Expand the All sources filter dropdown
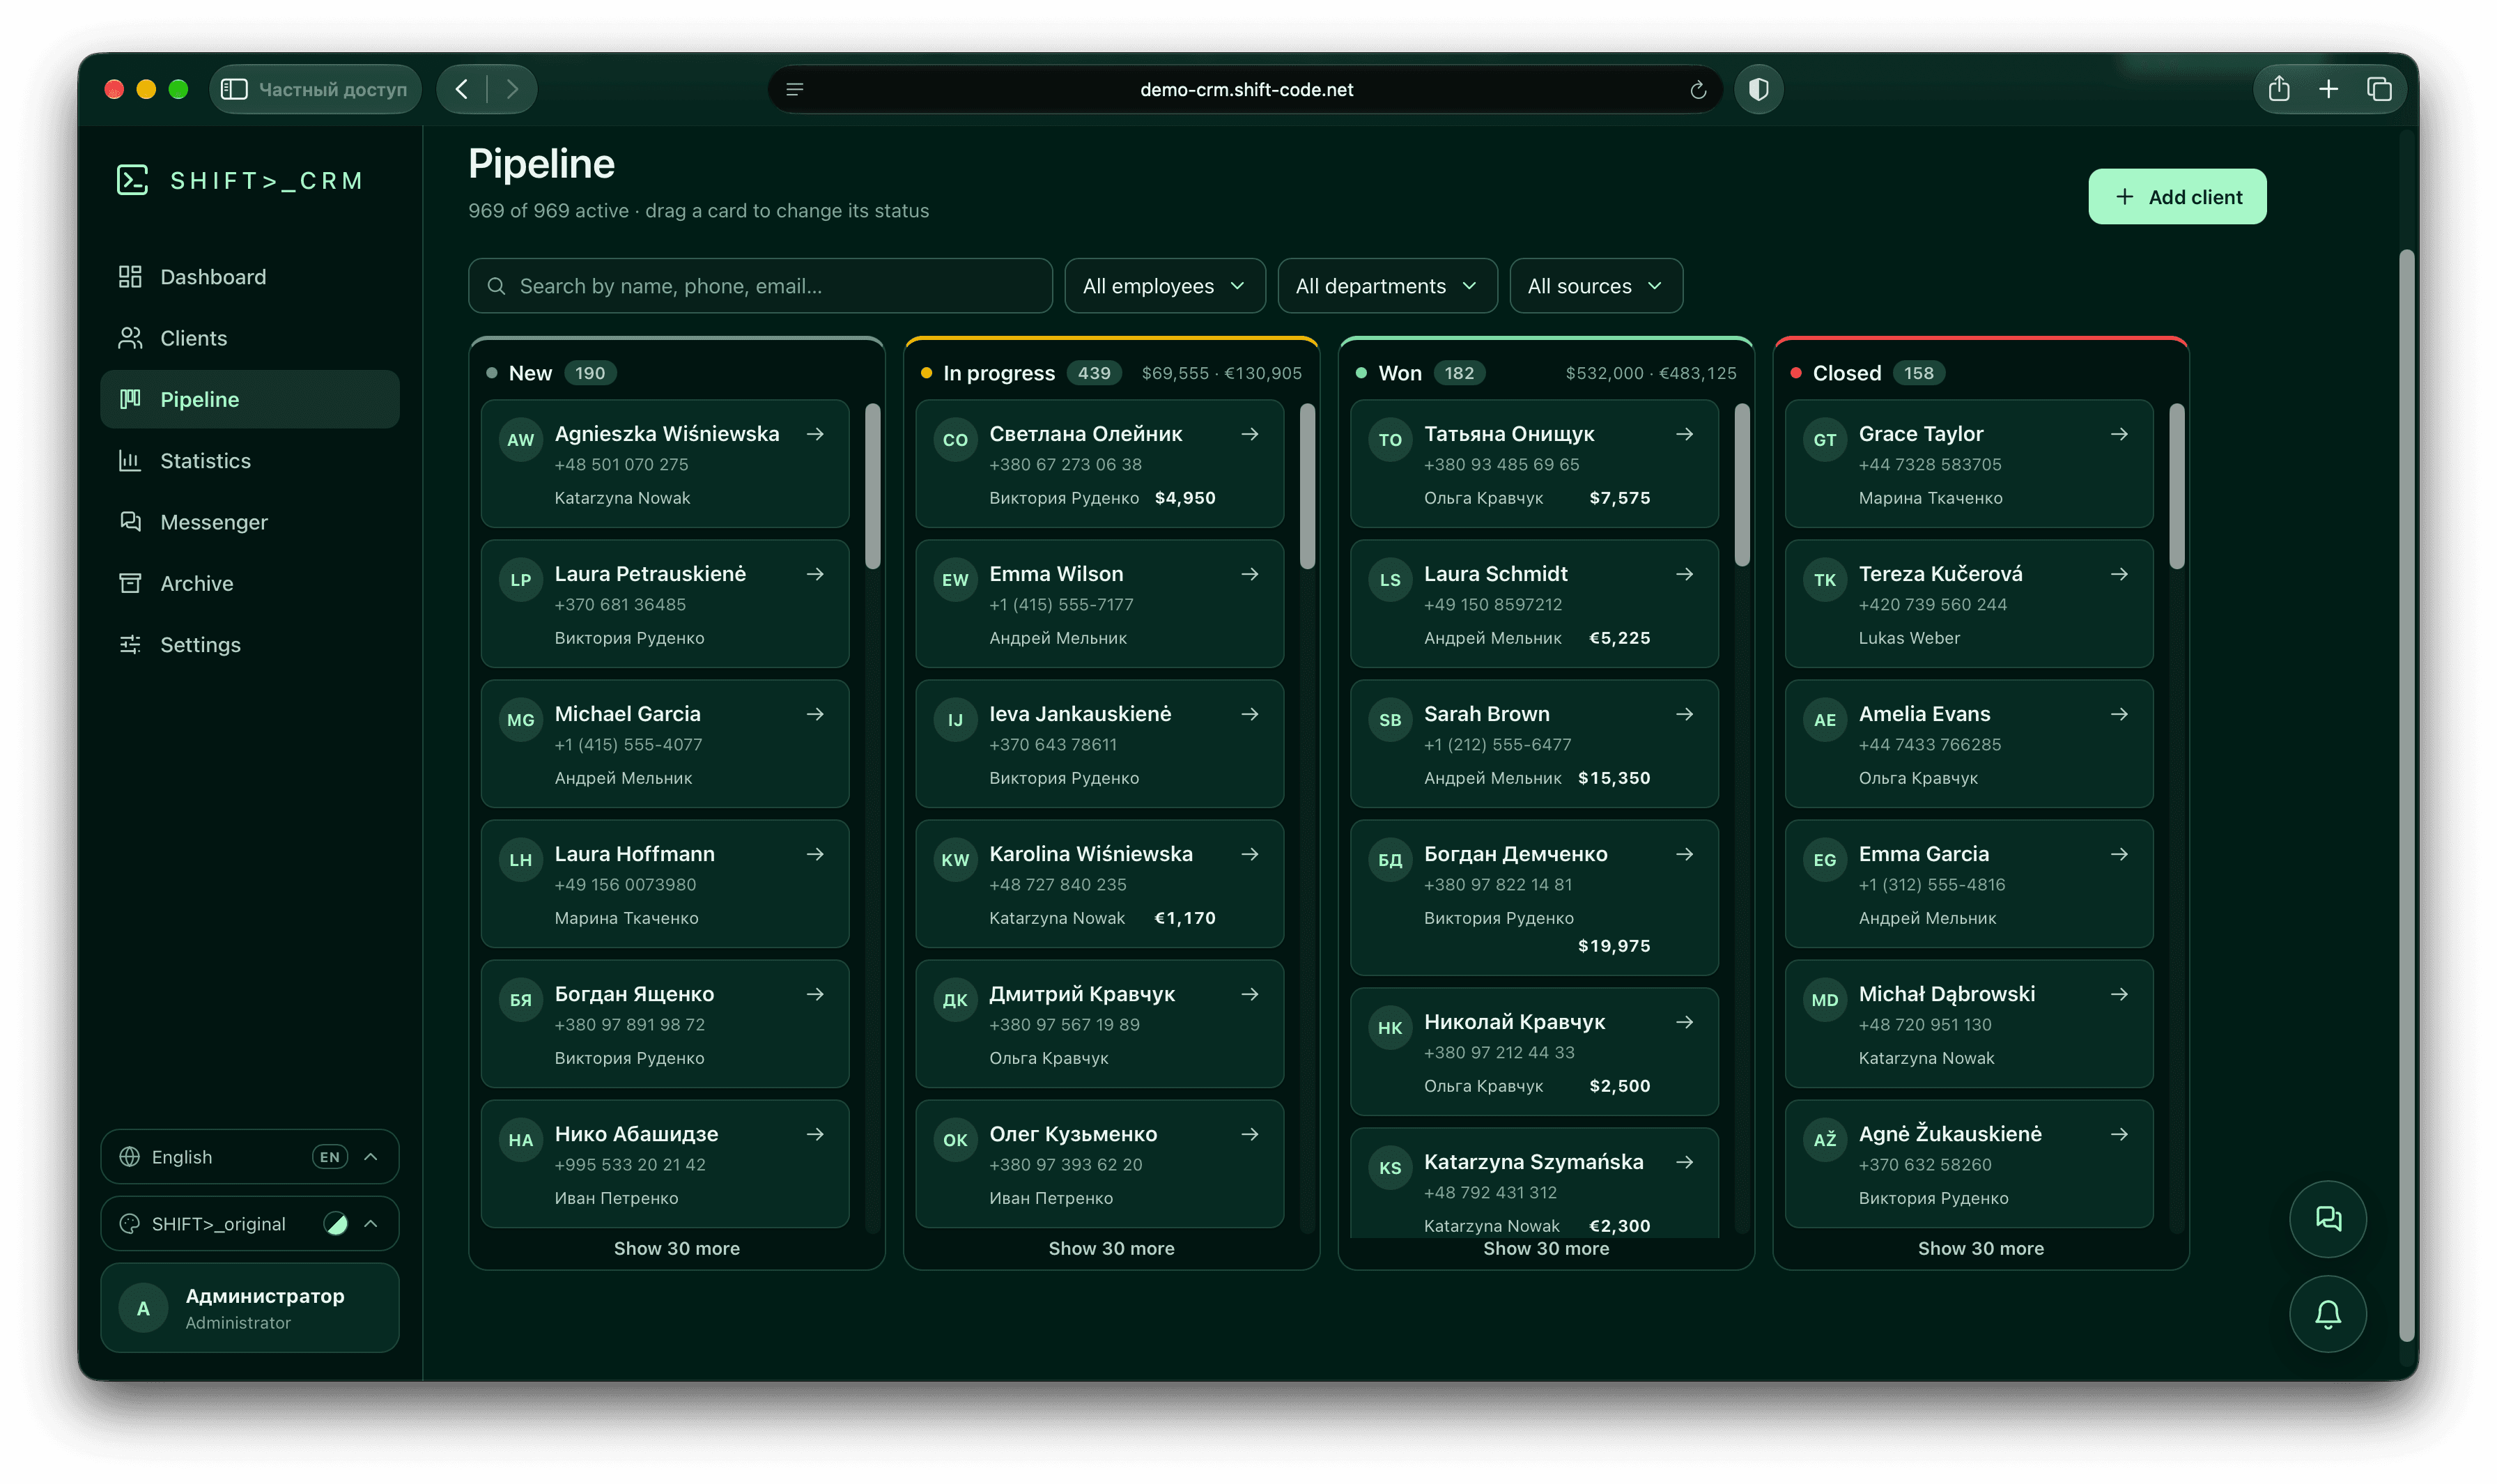The image size is (2497, 1484). (x=1595, y=286)
